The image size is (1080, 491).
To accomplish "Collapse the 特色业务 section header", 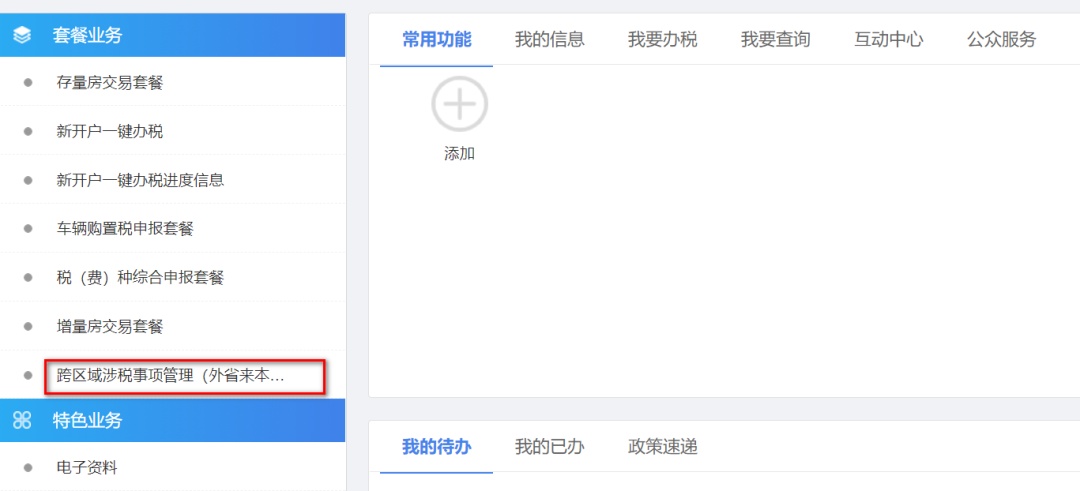I will coord(172,420).
